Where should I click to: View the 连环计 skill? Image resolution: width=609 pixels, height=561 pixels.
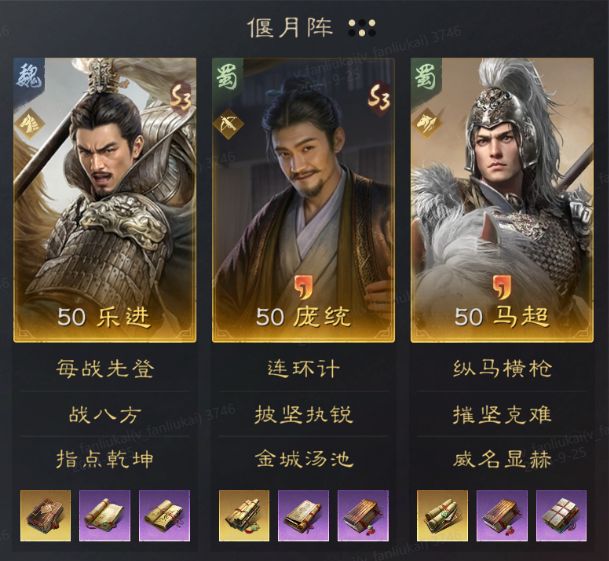(x=303, y=368)
